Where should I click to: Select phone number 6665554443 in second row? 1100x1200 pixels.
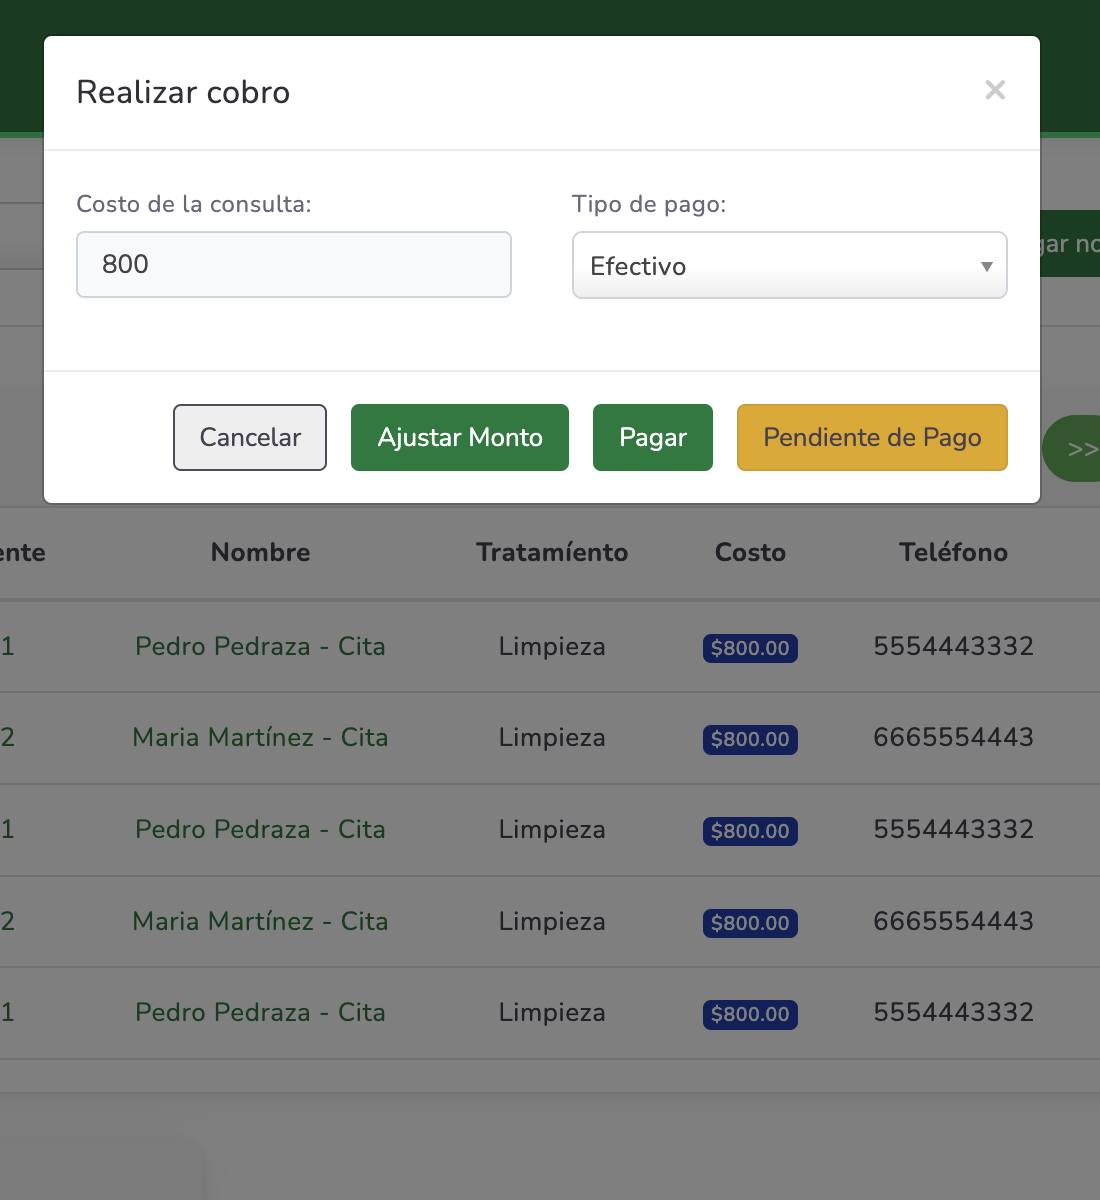point(953,737)
